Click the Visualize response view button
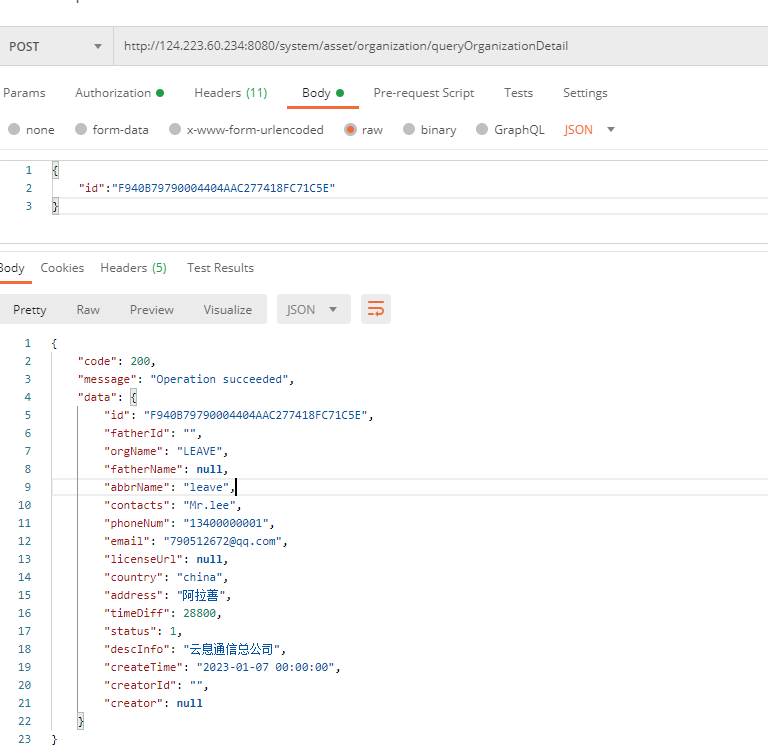 (227, 309)
